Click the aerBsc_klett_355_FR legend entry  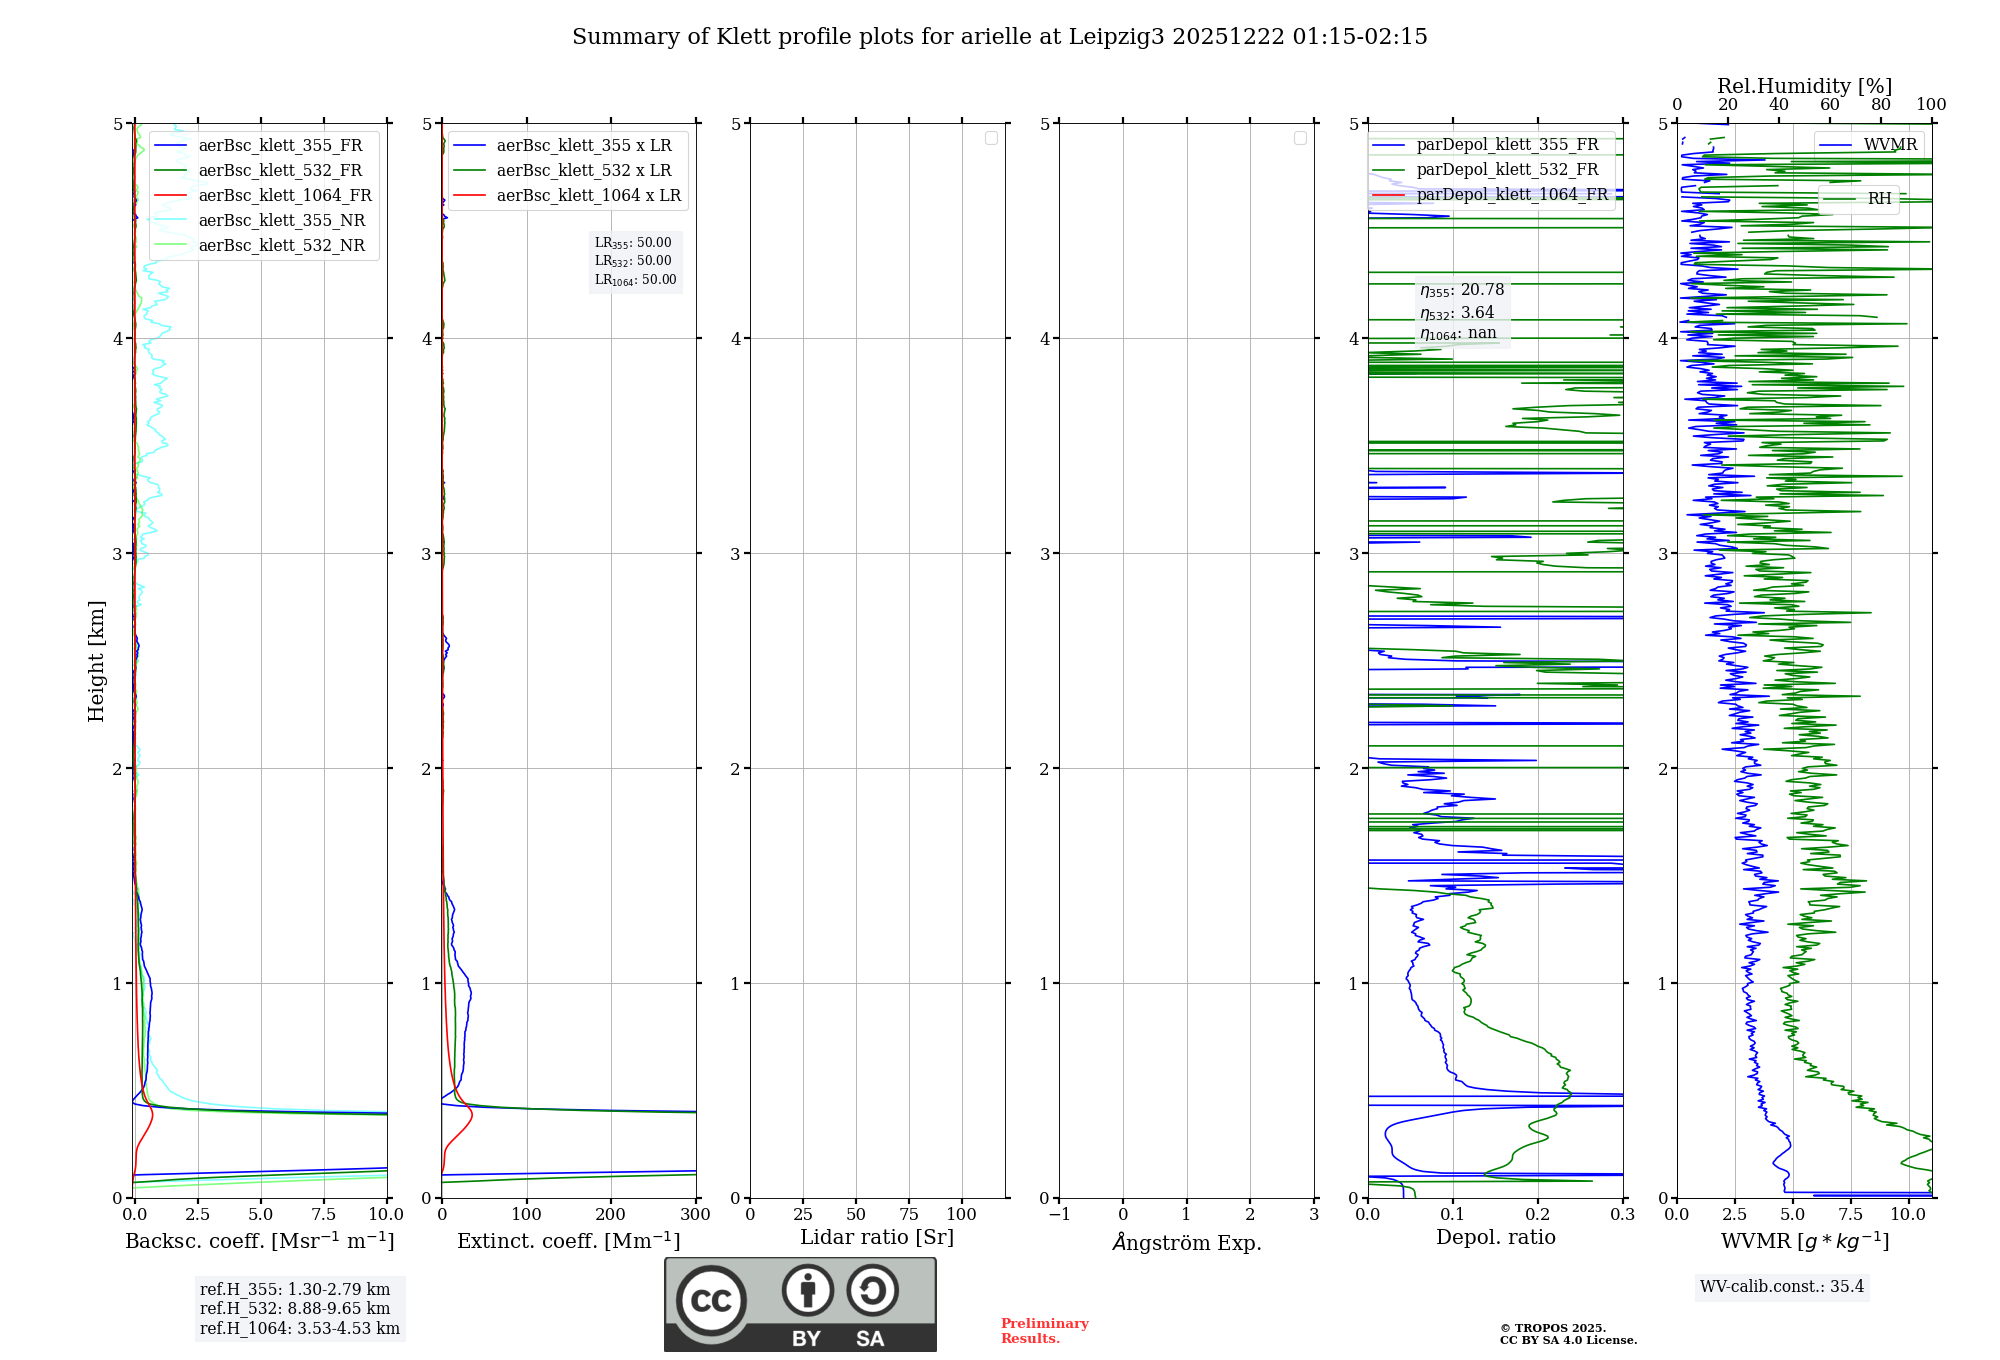pyautogui.click(x=280, y=146)
